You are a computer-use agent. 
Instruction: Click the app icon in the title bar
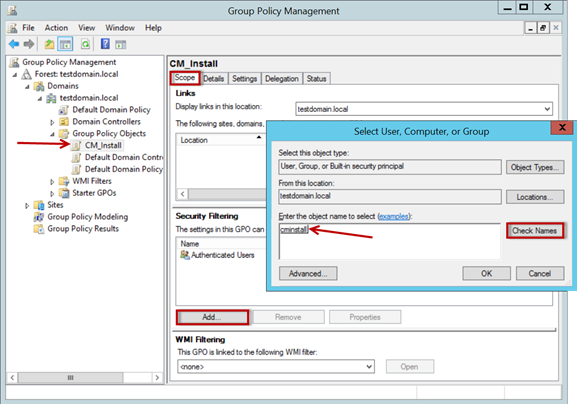coord(12,10)
